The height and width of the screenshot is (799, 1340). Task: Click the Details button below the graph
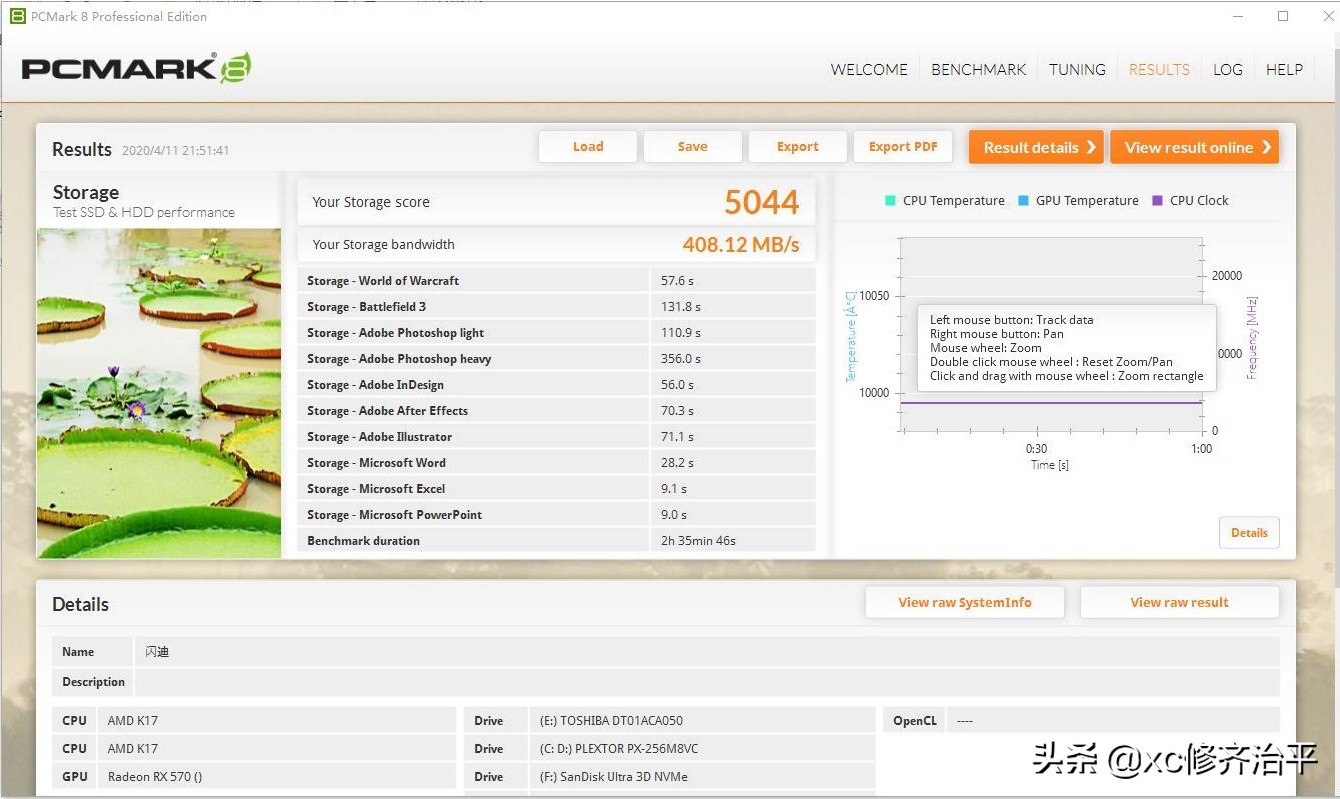tap(1249, 532)
